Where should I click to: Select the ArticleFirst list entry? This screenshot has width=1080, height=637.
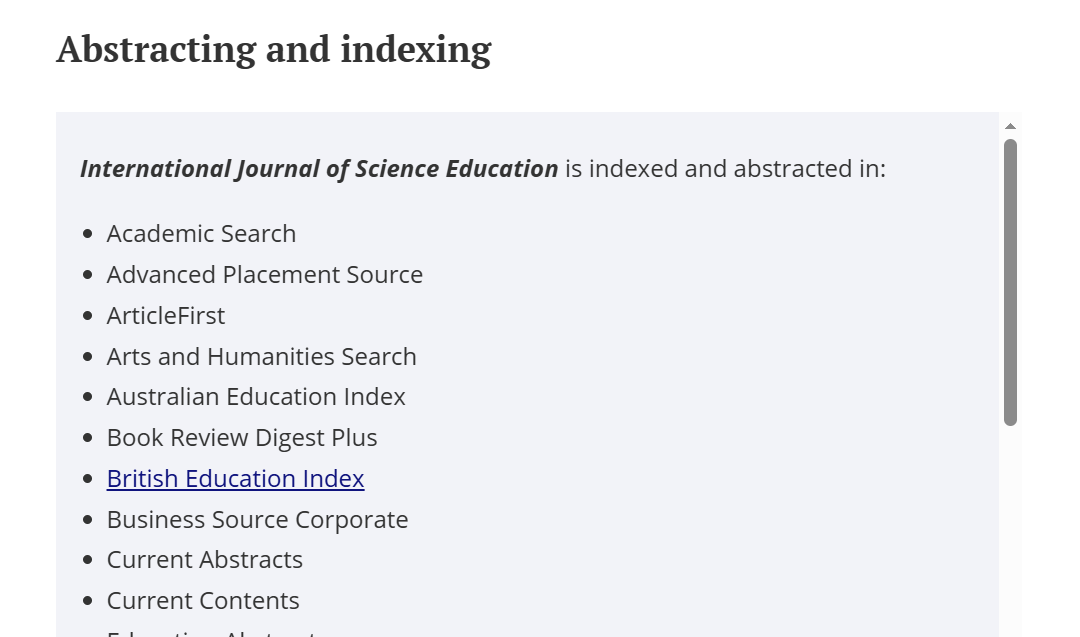pos(166,316)
